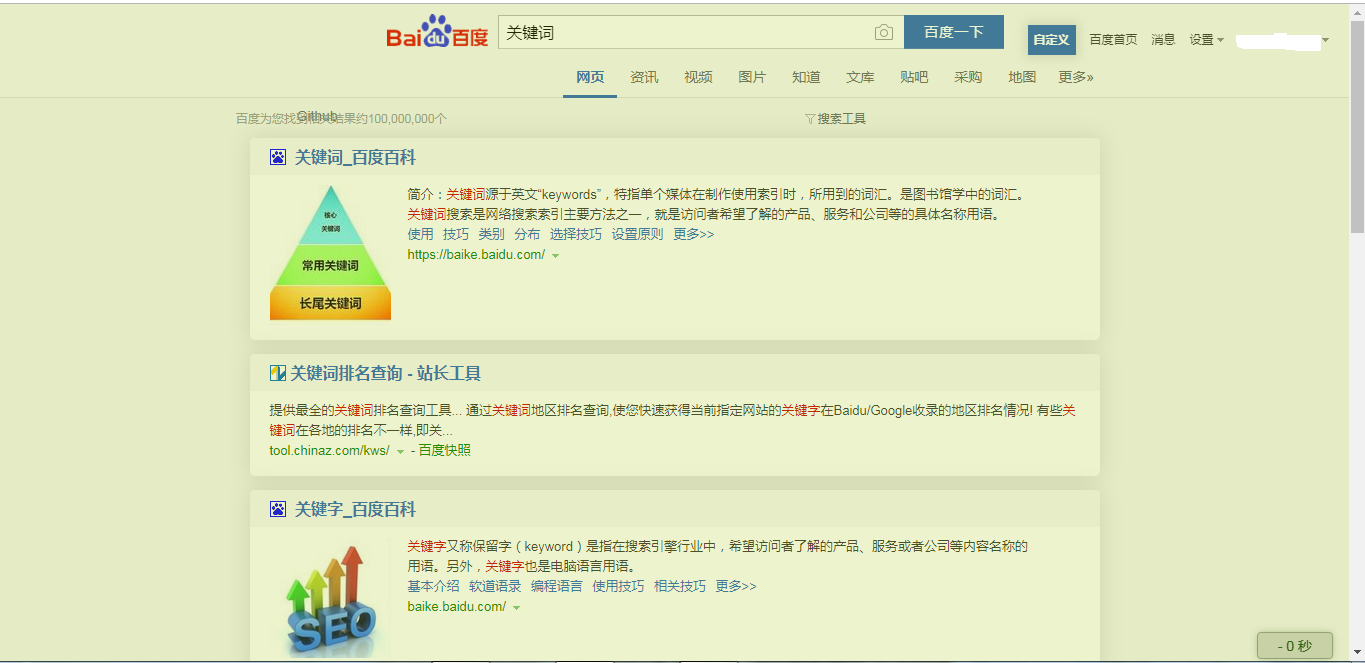Expand the arrow after https://baike.baidu.com/
The width and height of the screenshot is (1365, 663).
pyautogui.click(x=555, y=256)
